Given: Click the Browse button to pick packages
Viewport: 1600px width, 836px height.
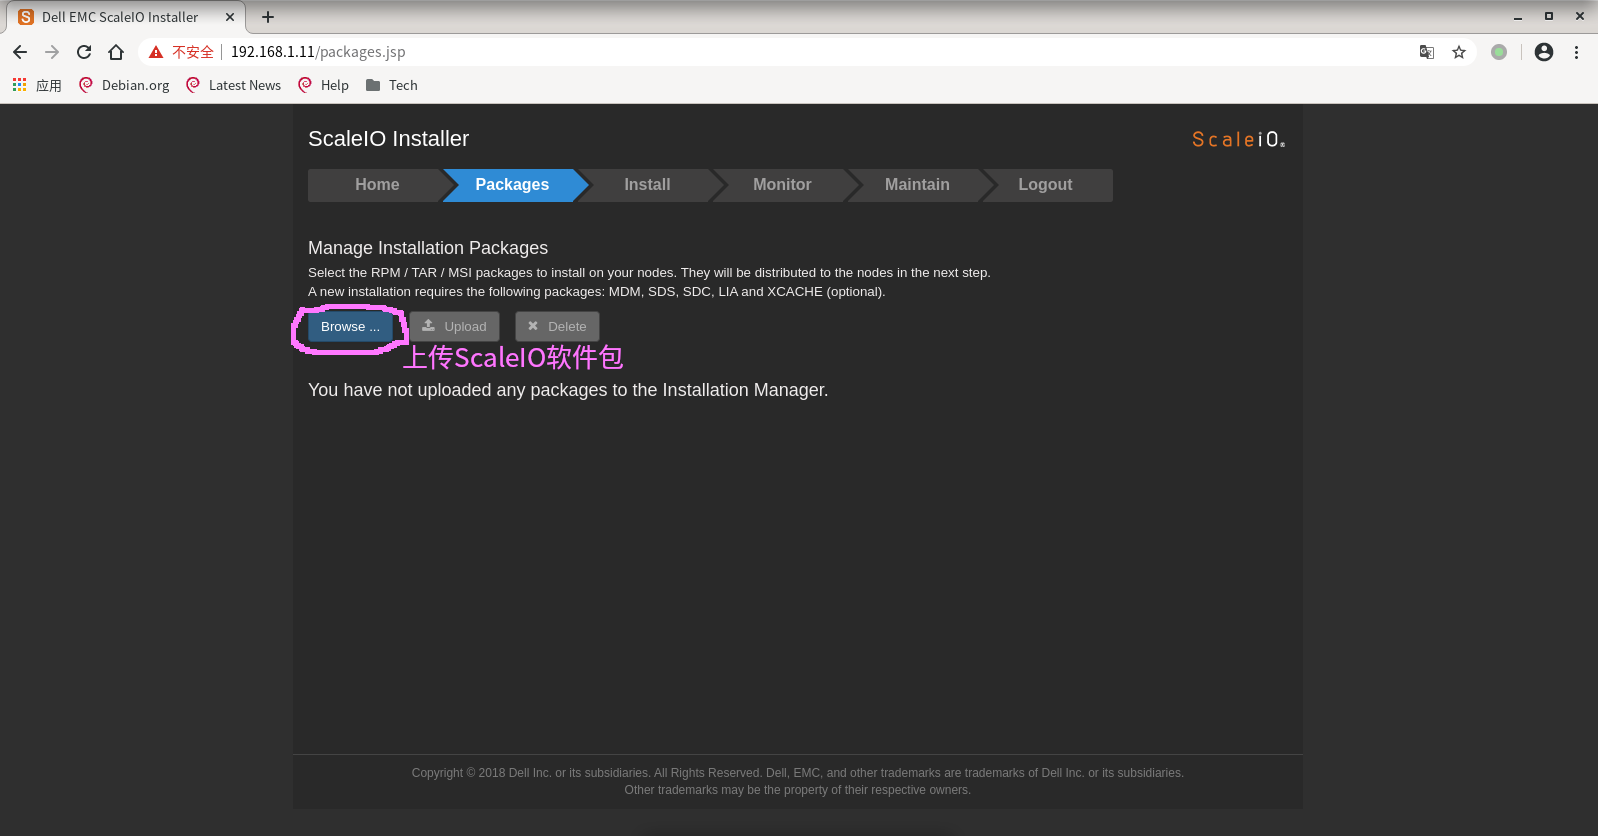Looking at the screenshot, I should pos(350,327).
